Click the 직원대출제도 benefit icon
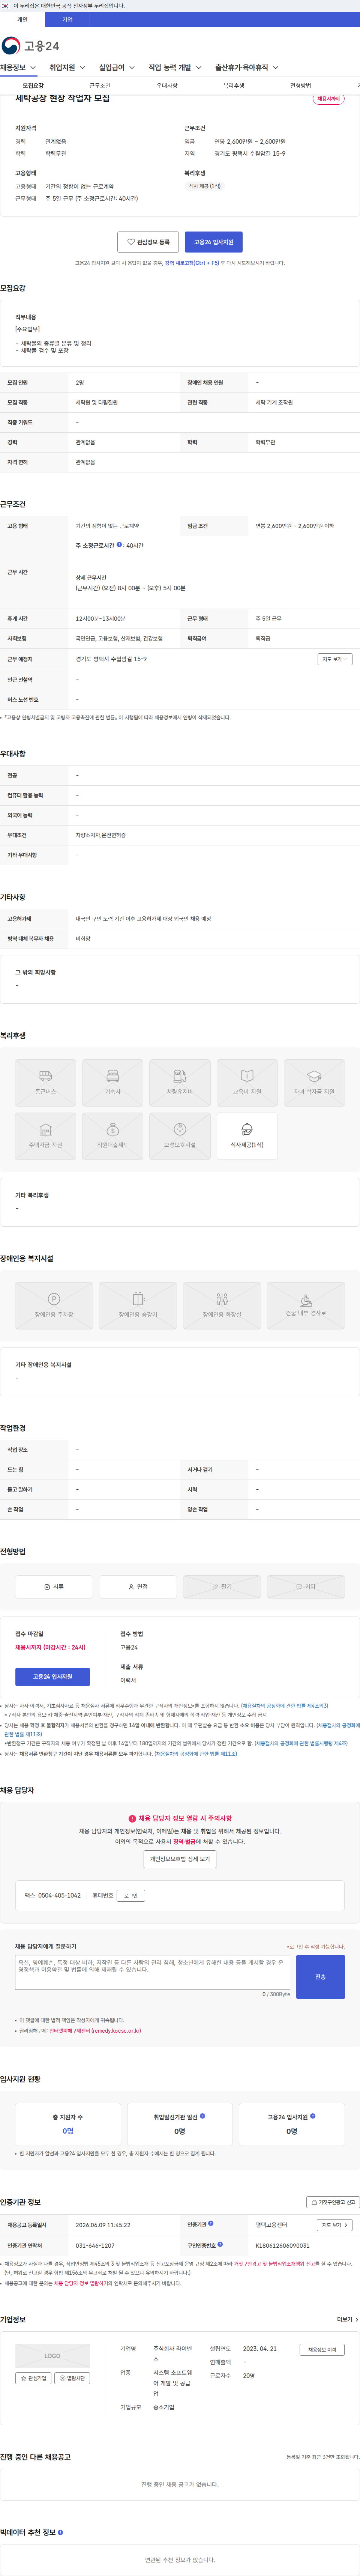This screenshot has width=360, height=2576. click(x=112, y=1136)
